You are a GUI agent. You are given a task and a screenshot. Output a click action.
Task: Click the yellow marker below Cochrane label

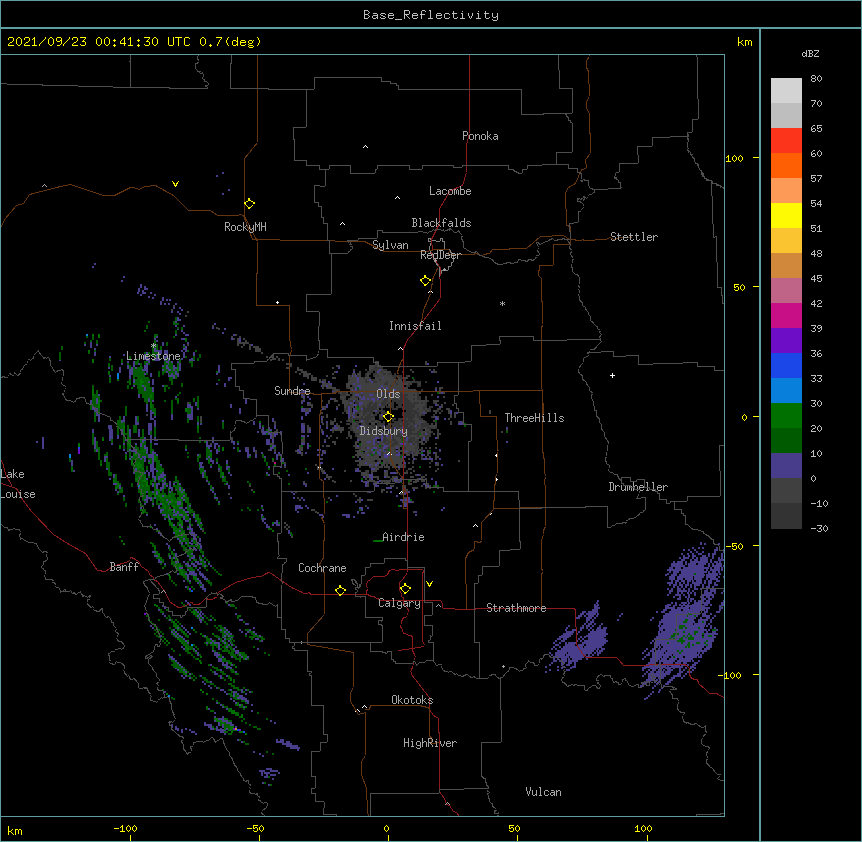pos(340,590)
